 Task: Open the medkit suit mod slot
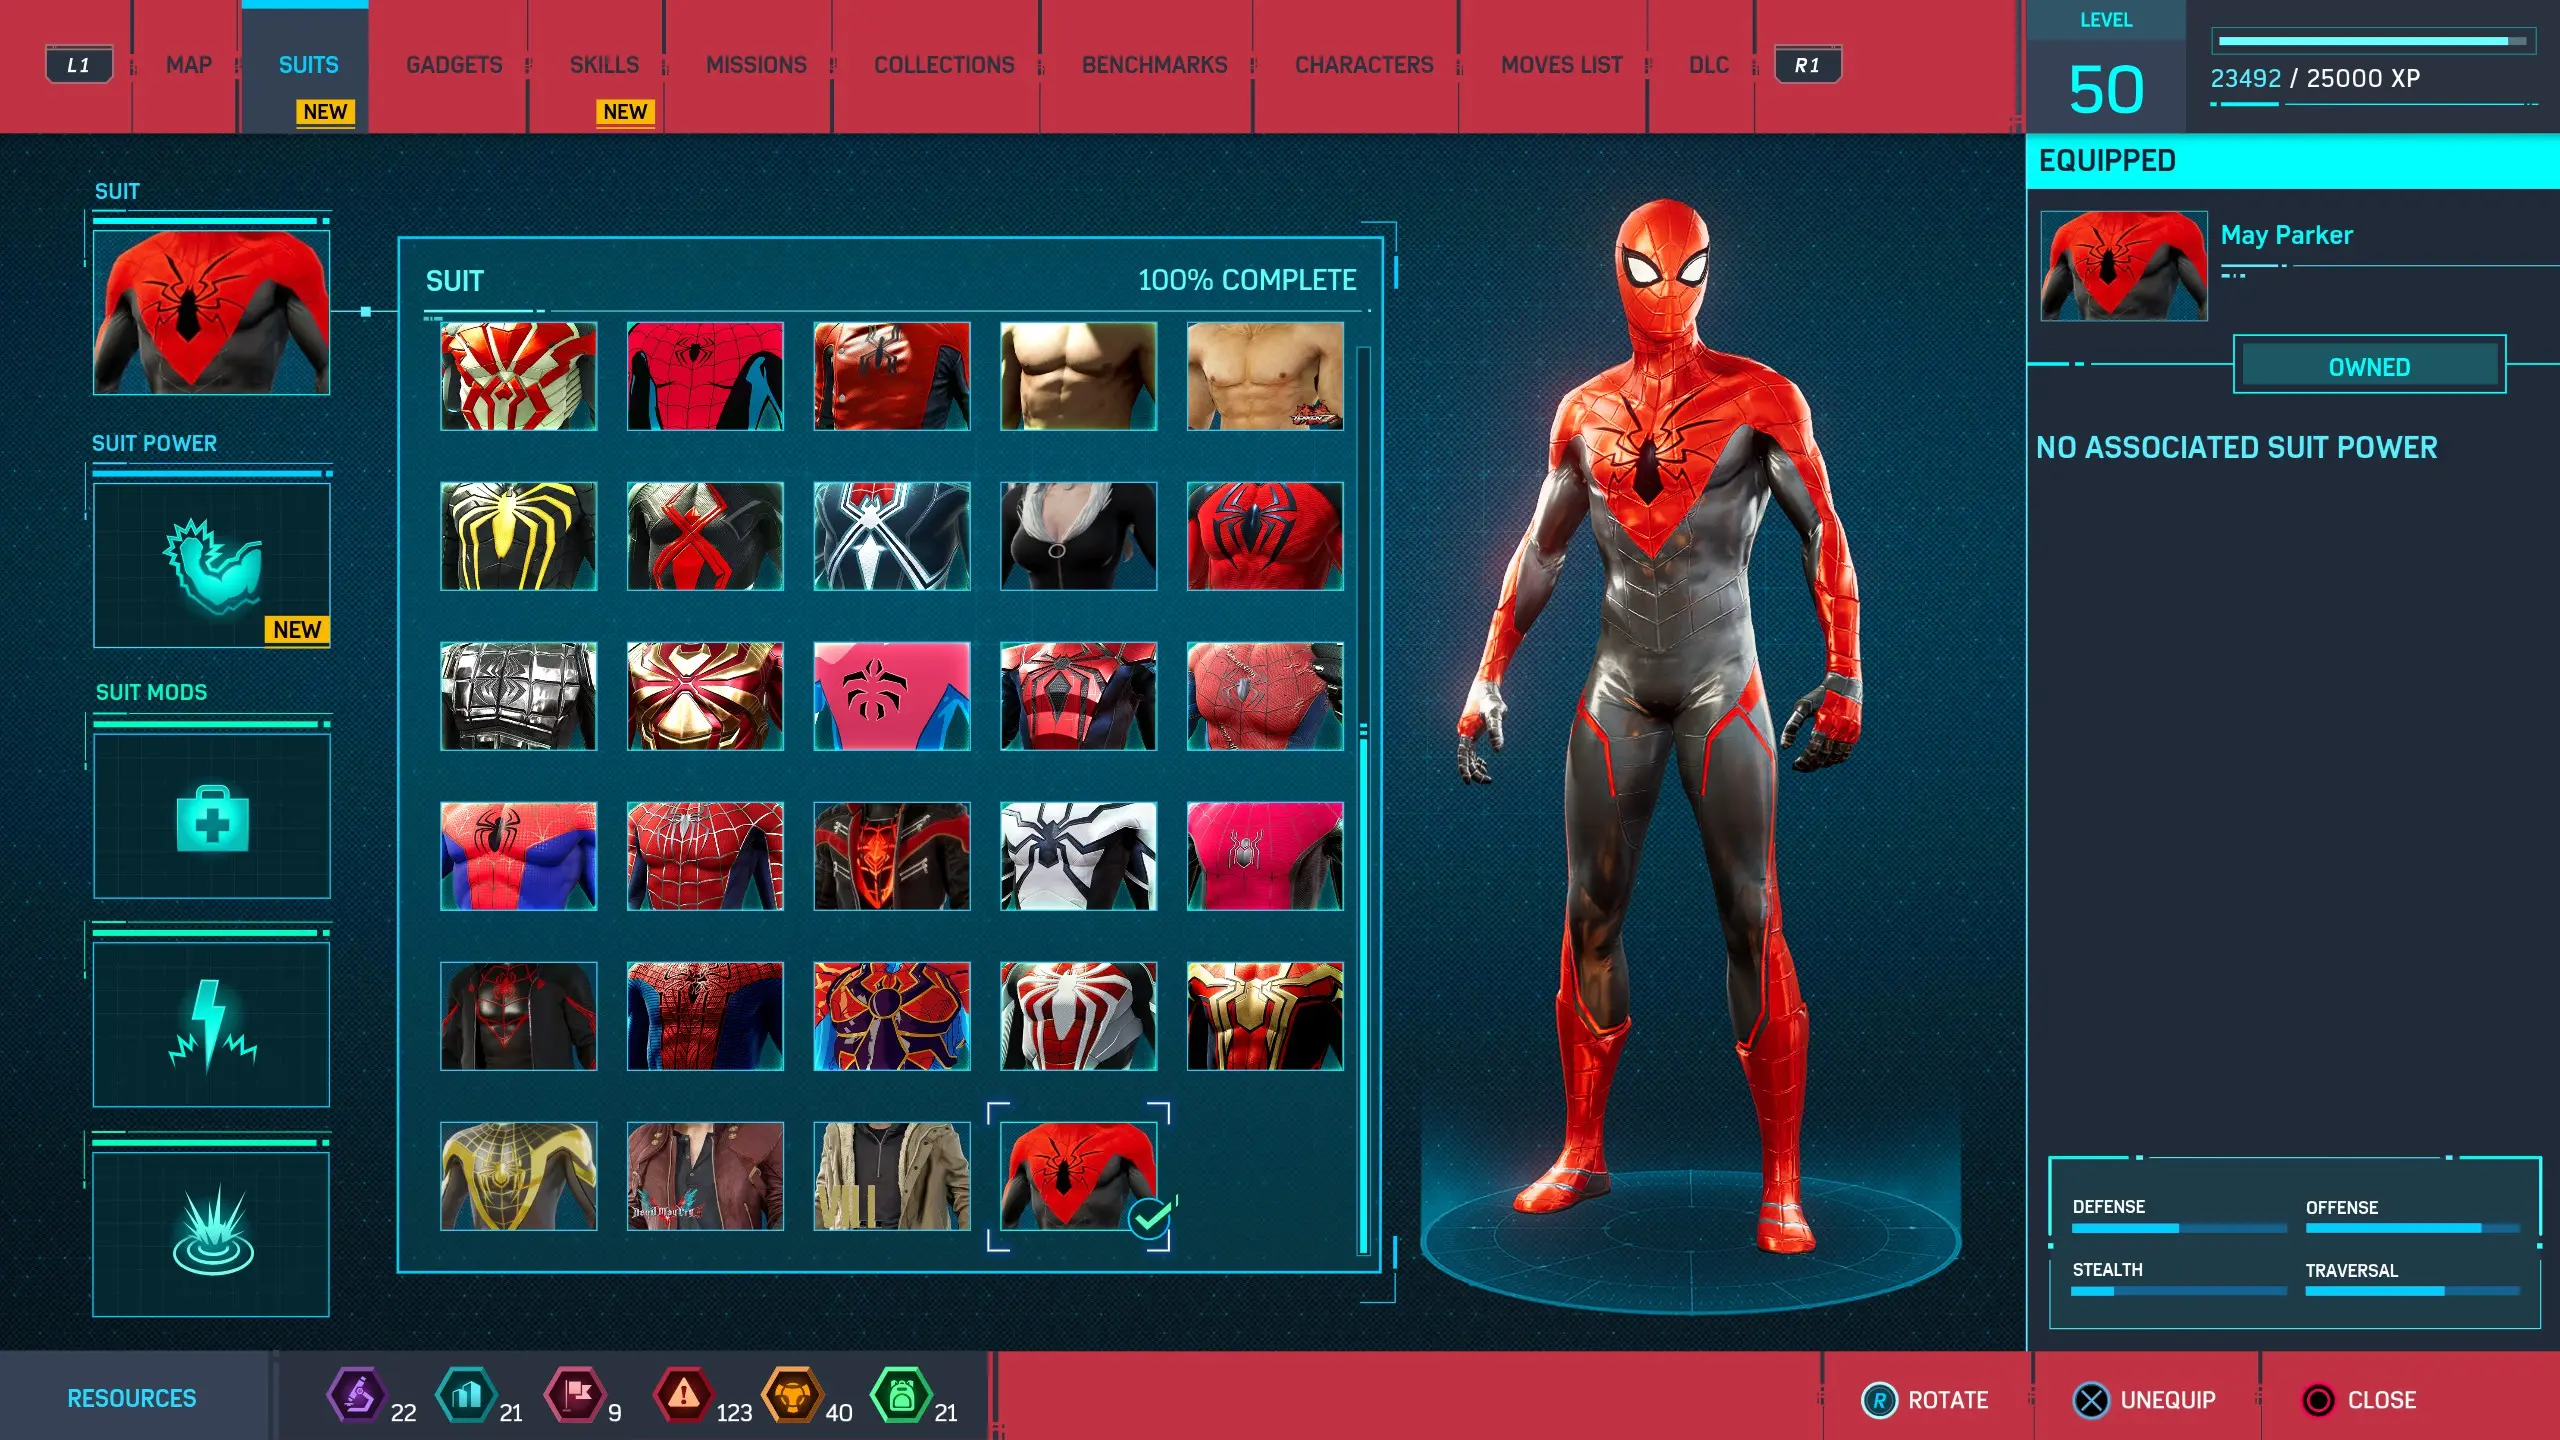[x=211, y=816]
